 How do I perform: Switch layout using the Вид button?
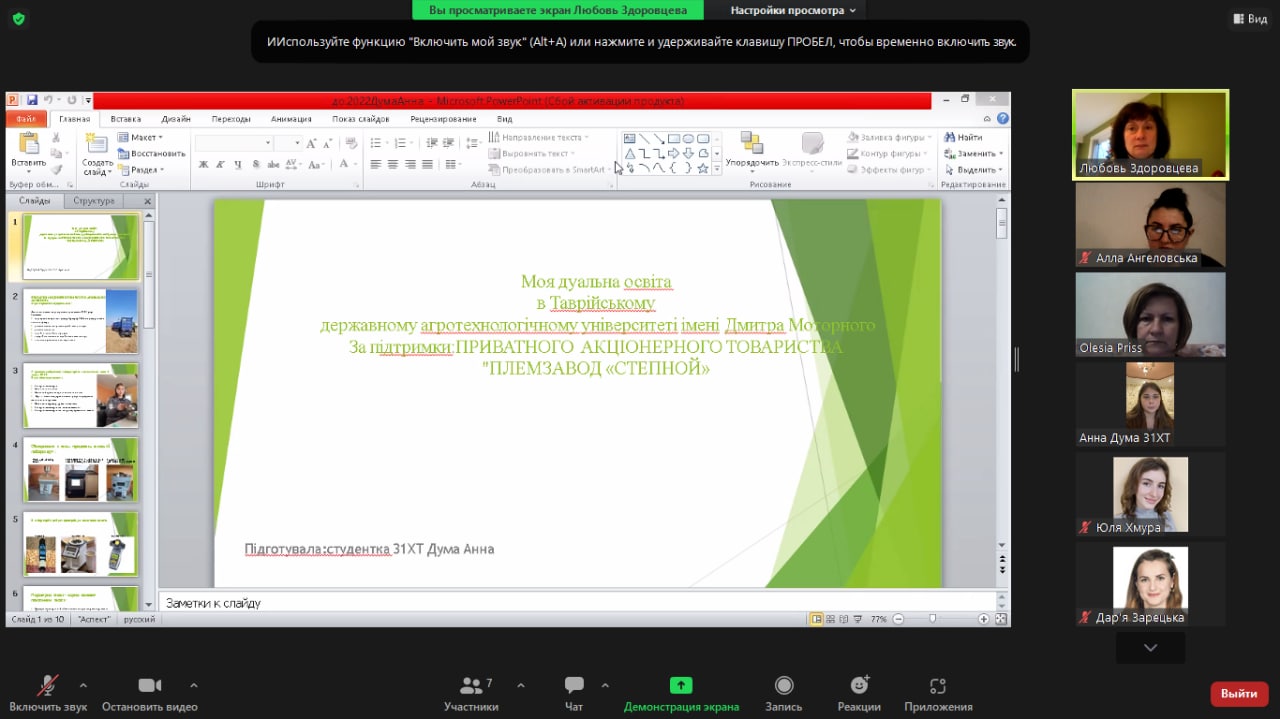coord(1249,19)
